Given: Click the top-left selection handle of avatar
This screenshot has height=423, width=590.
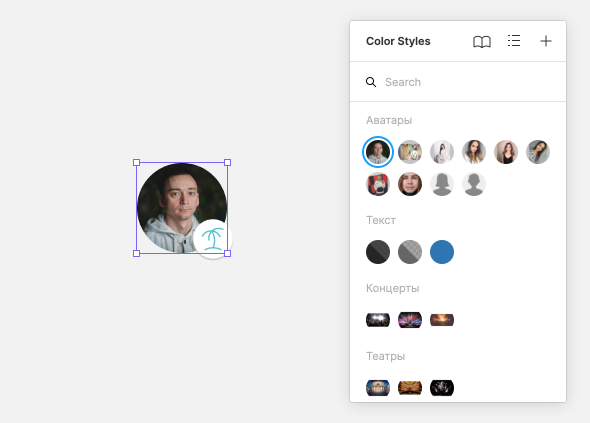Looking at the screenshot, I should (137, 163).
